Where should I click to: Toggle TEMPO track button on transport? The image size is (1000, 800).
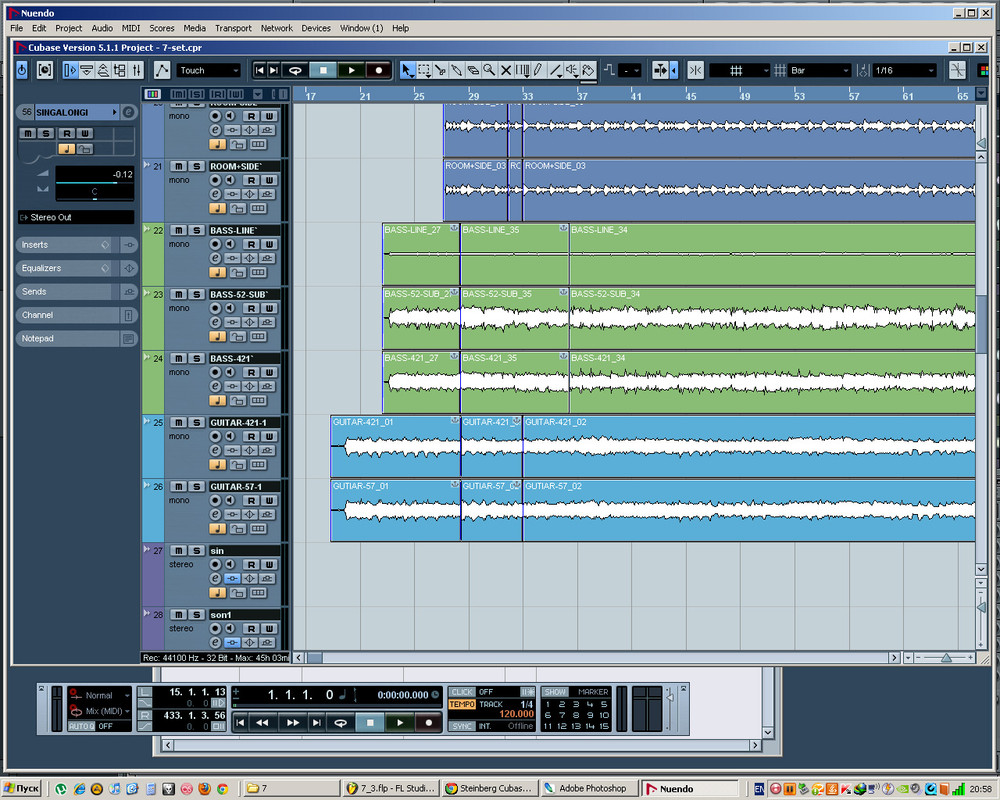(x=462, y=704)
